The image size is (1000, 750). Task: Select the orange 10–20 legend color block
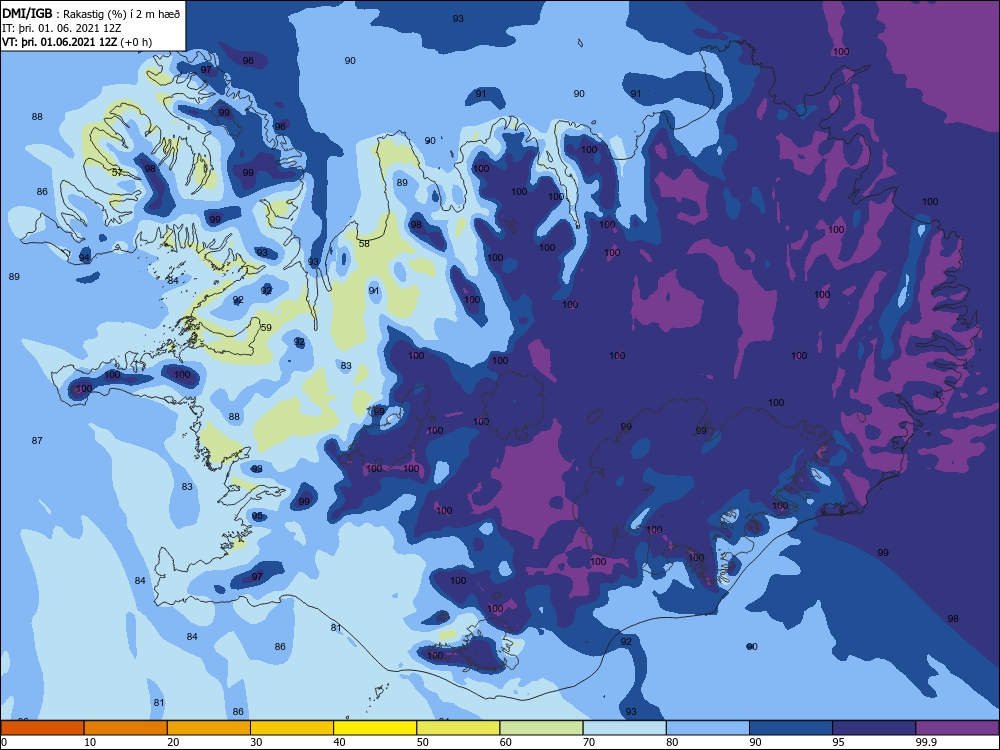click(126, 728)
